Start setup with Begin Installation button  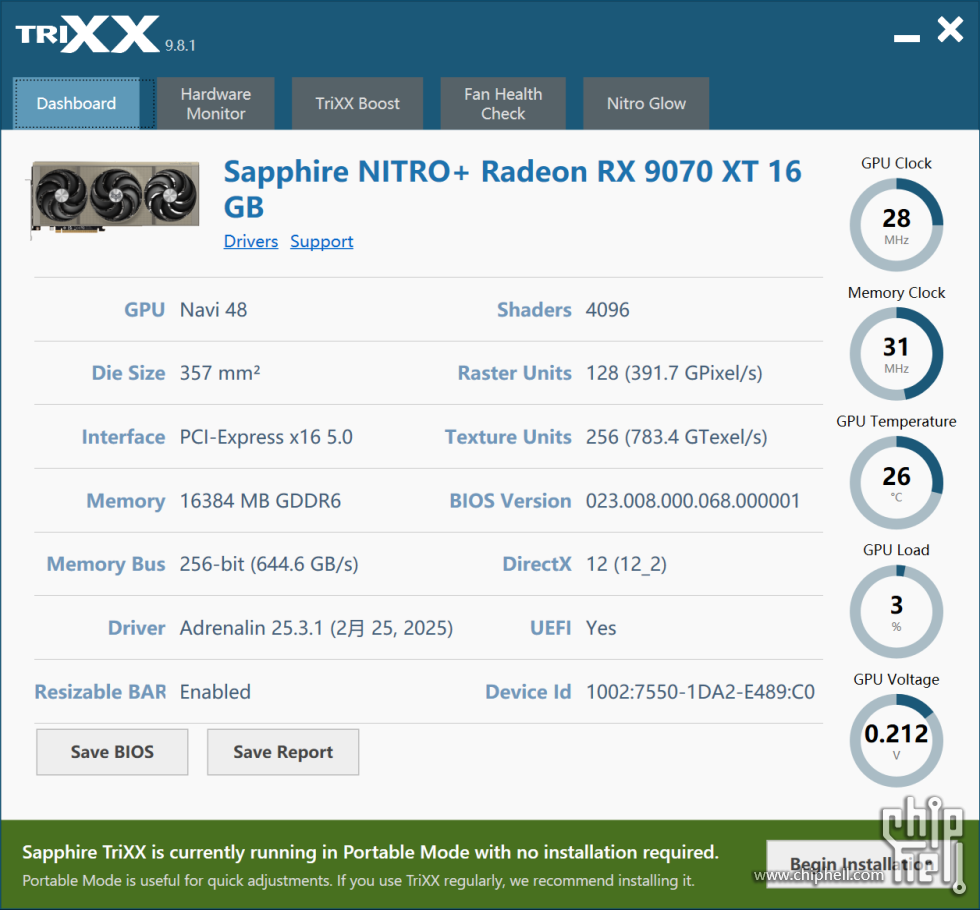(861, 864)
